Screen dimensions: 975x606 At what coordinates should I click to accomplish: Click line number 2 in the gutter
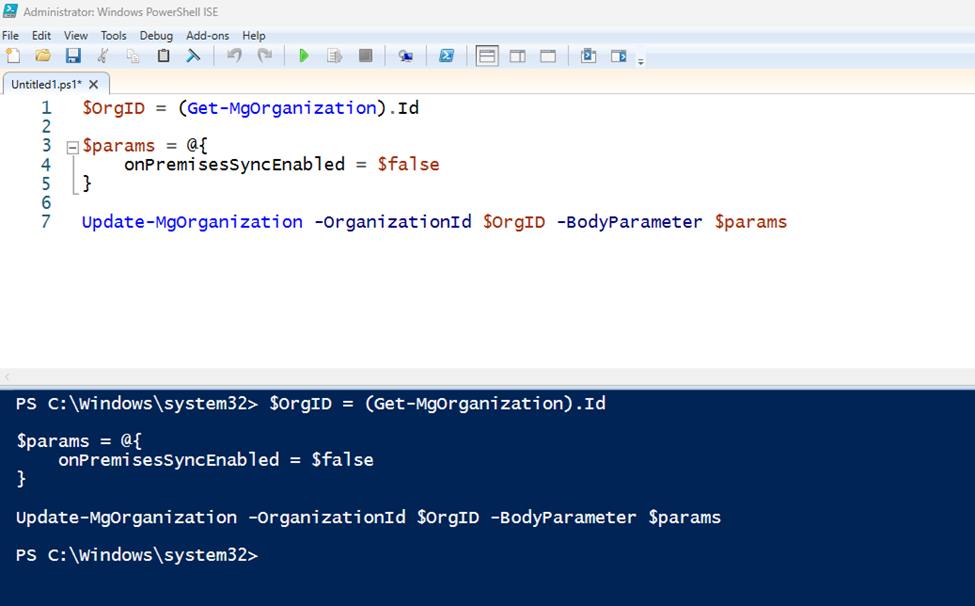point(46,127)
